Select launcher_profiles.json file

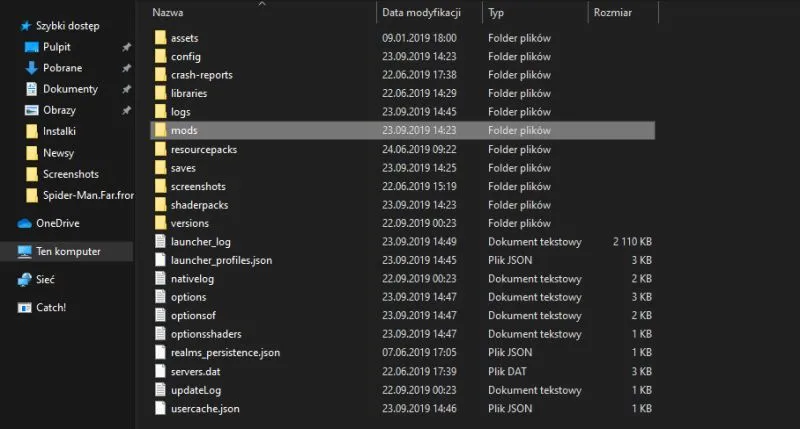221,260
